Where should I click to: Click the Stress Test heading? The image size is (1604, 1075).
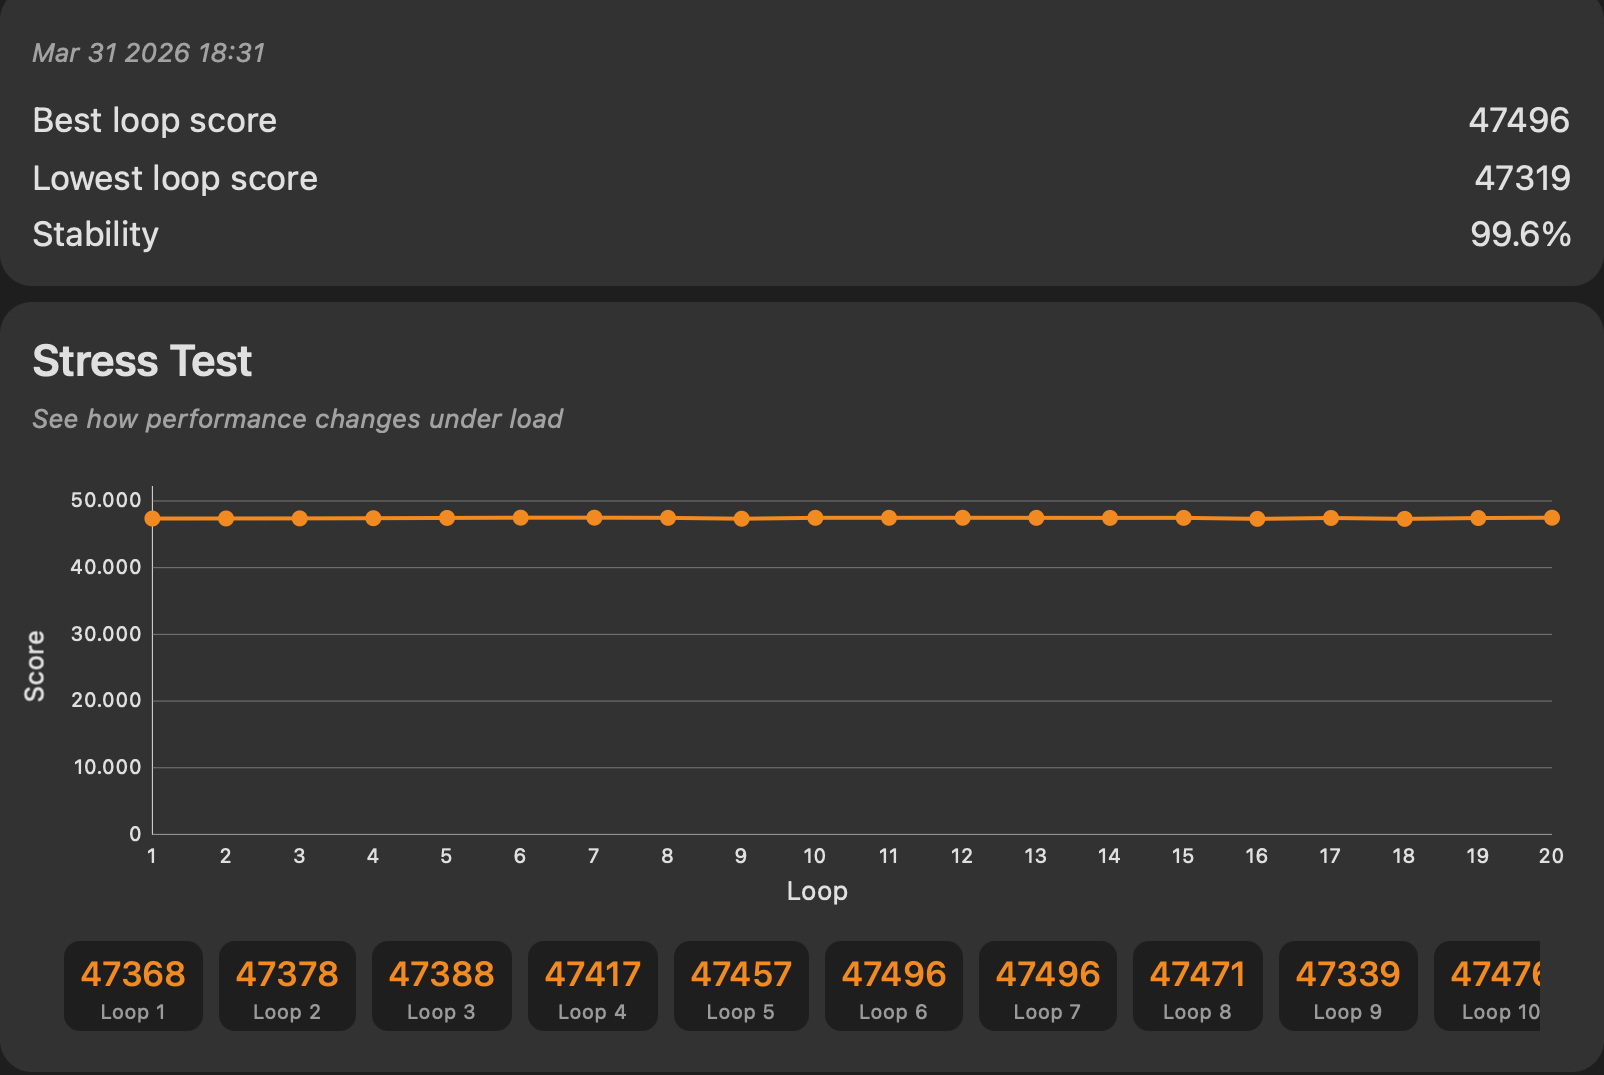pos(142,361)
